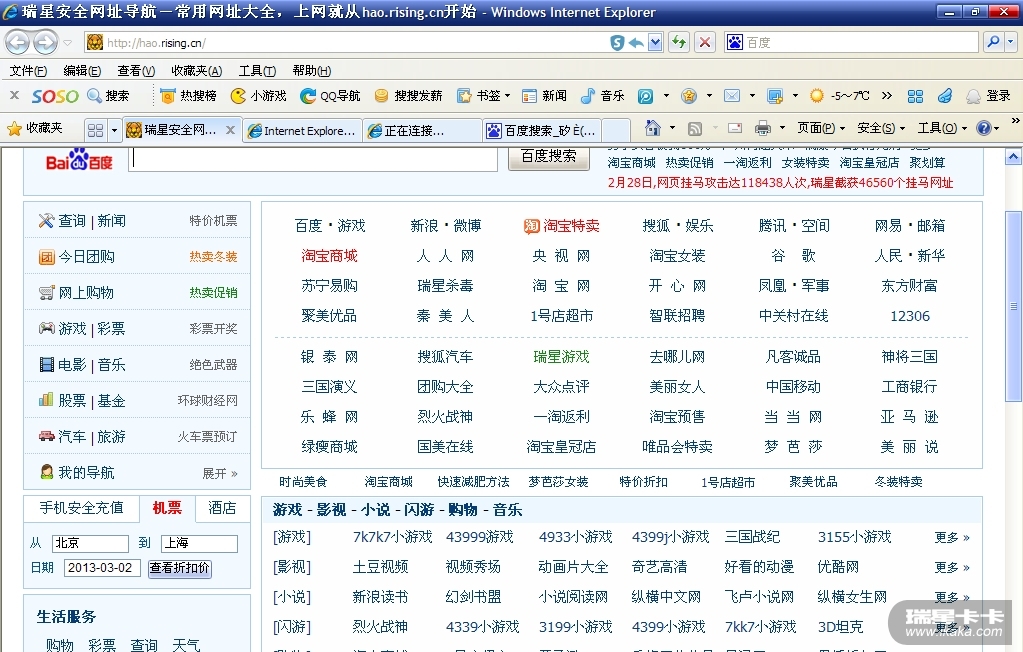
Task: Click the Stop loading red X icon
Action: coord(705,42)
